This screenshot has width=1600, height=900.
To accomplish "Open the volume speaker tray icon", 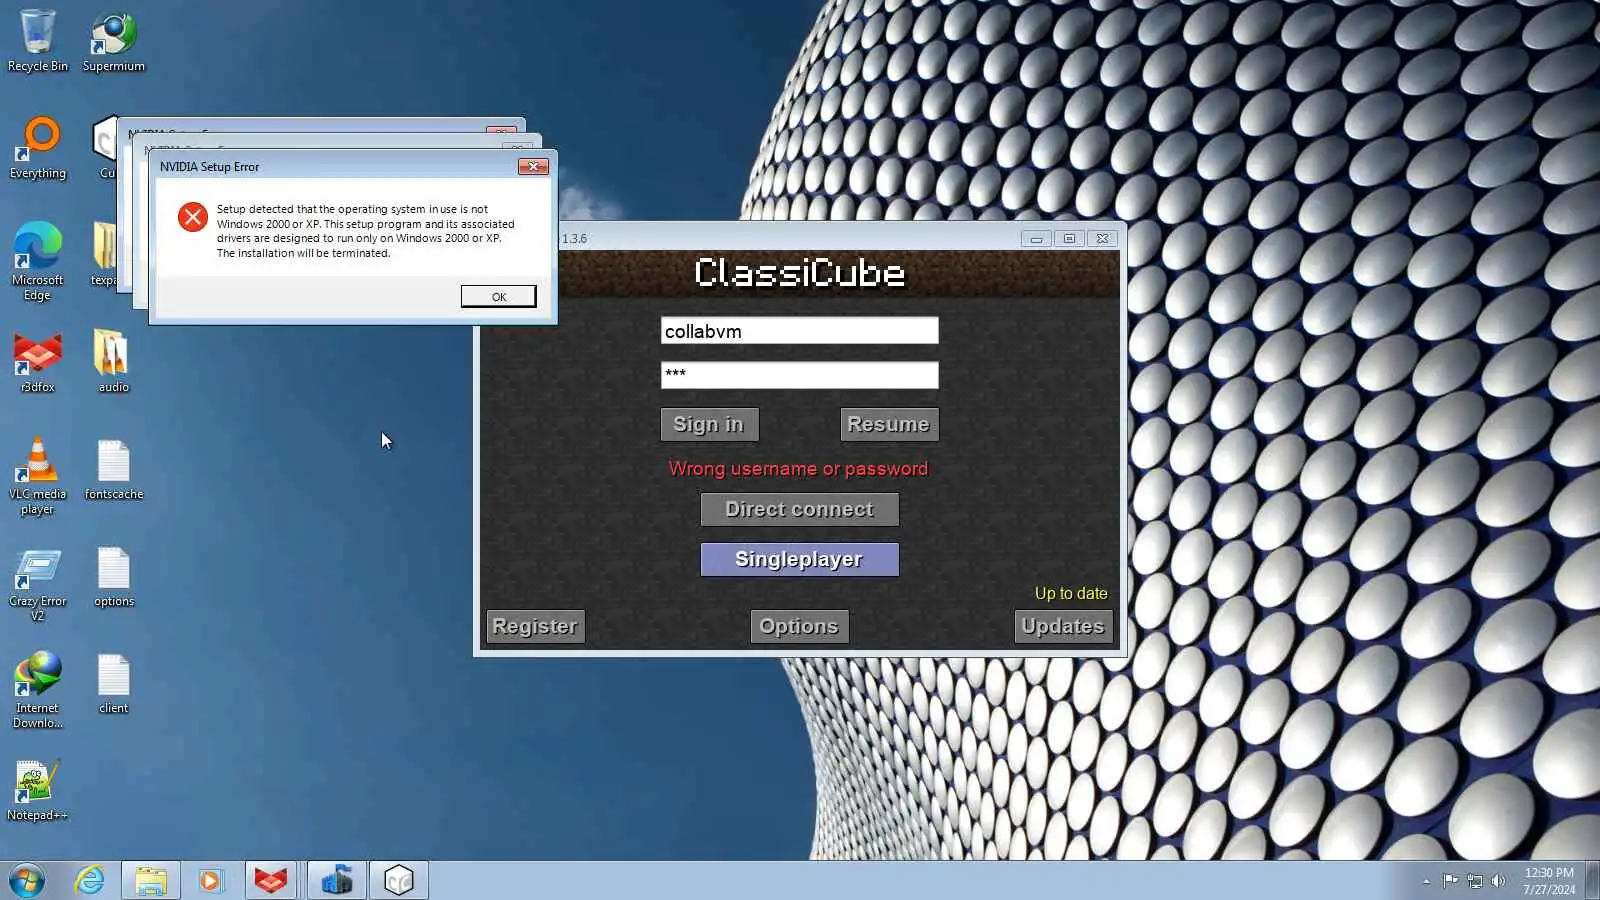I will point(1498,880).
